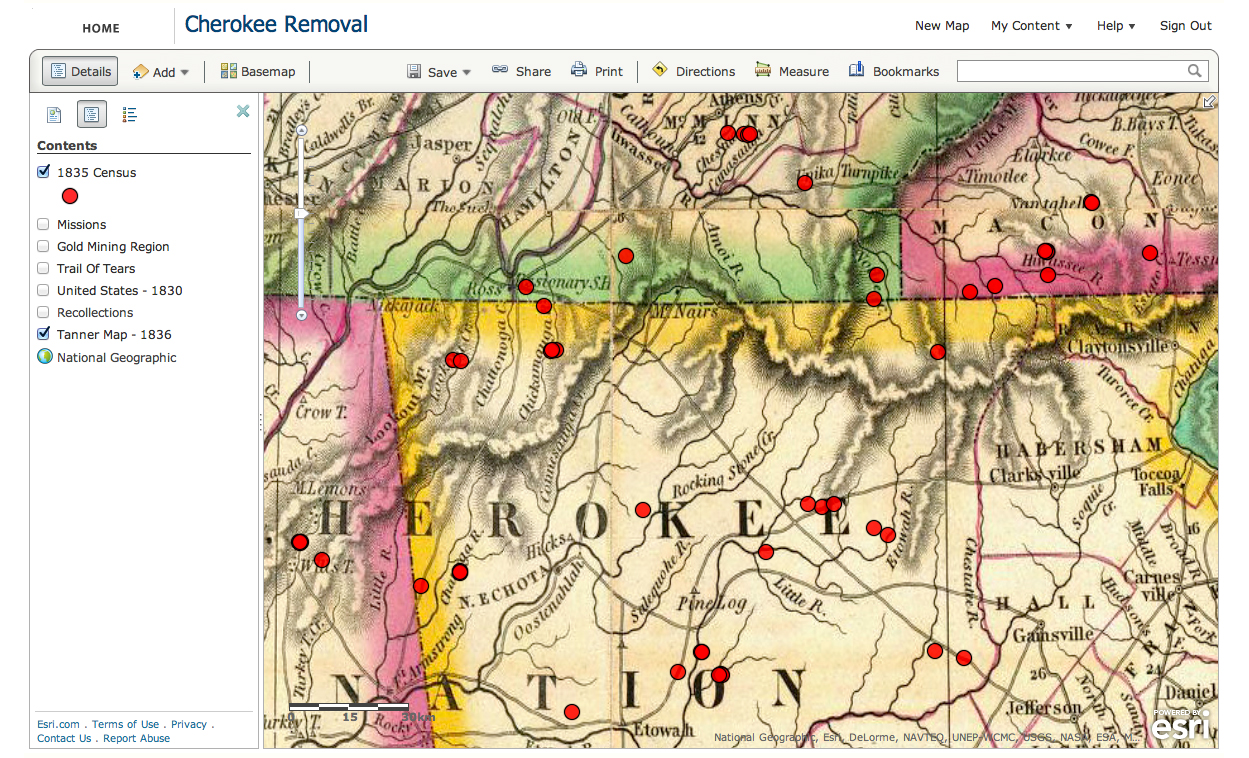The width and height of the screenshot is (1249, 758).
Task: Zoom in with the slider plus button
Action: (301, 131)
